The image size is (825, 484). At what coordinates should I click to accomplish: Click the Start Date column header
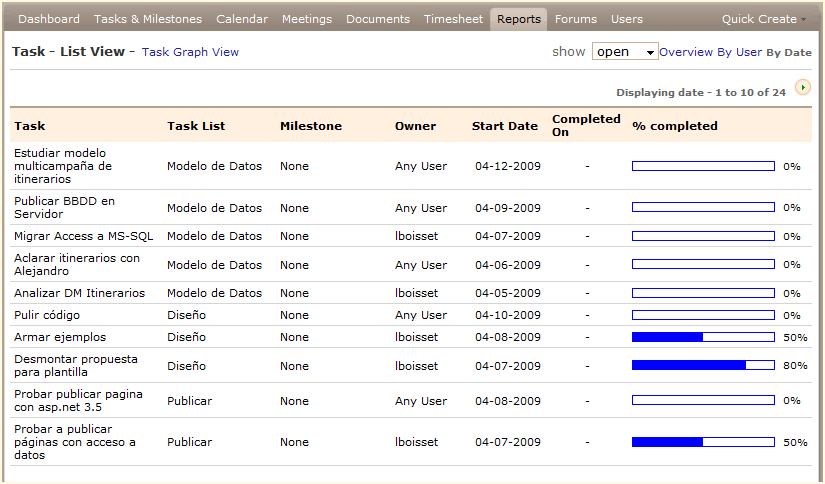click(x=505, y=126)
